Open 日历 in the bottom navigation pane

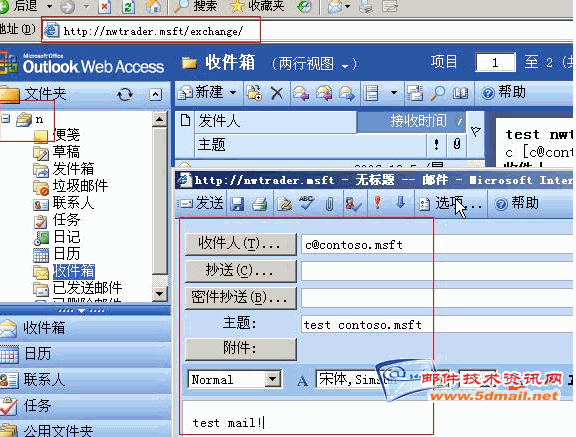(x=85, y=354)
